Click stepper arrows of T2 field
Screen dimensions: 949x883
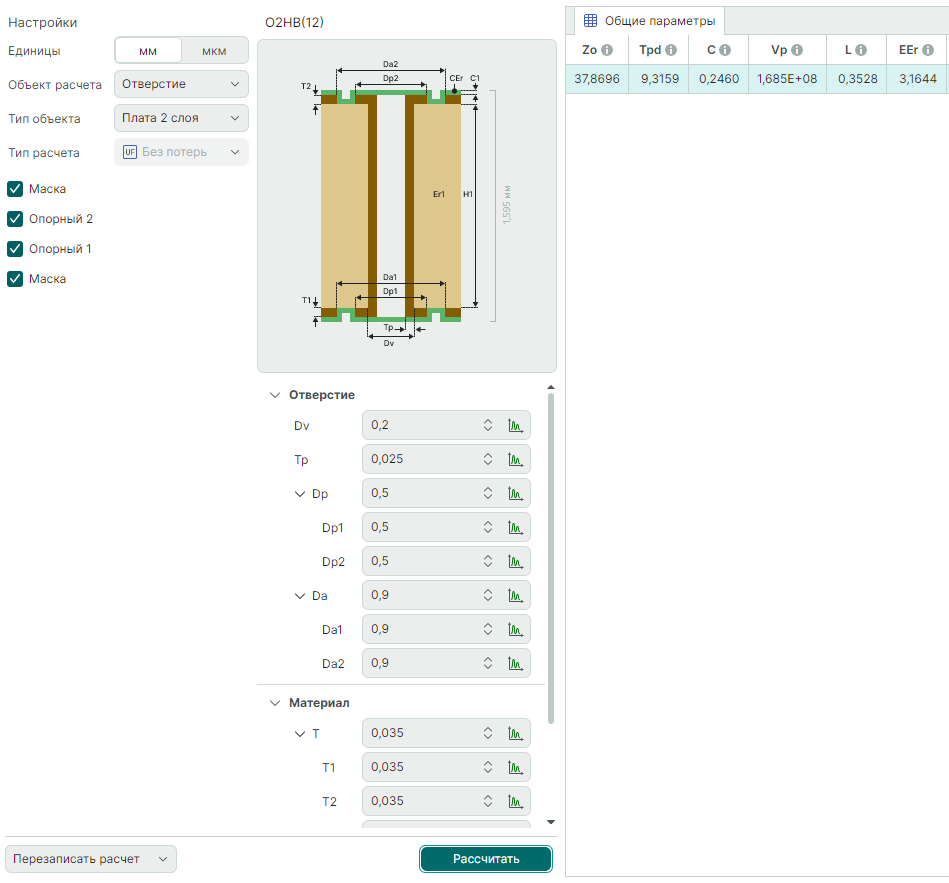(488, 801)
